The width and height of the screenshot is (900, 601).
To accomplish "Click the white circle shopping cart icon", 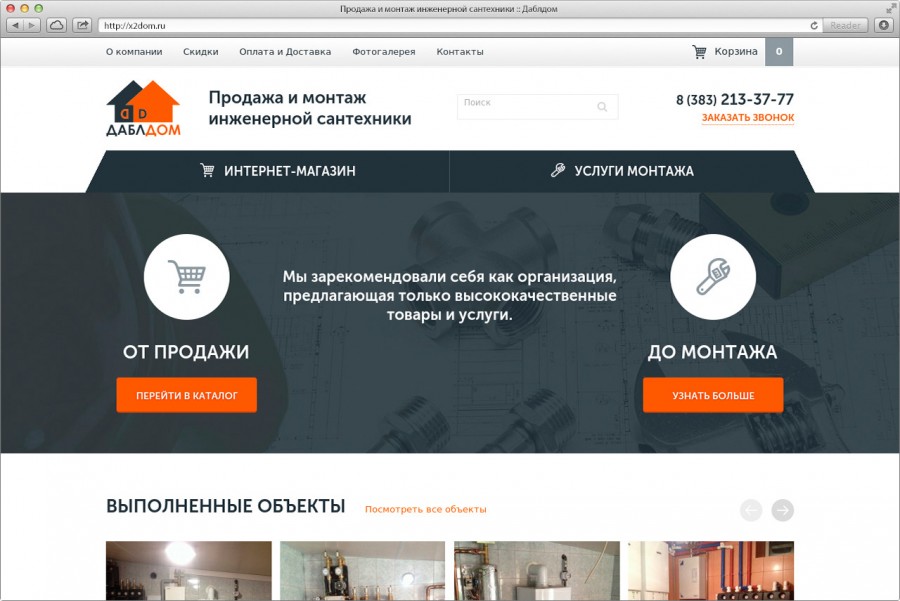I will coord(187,277).
